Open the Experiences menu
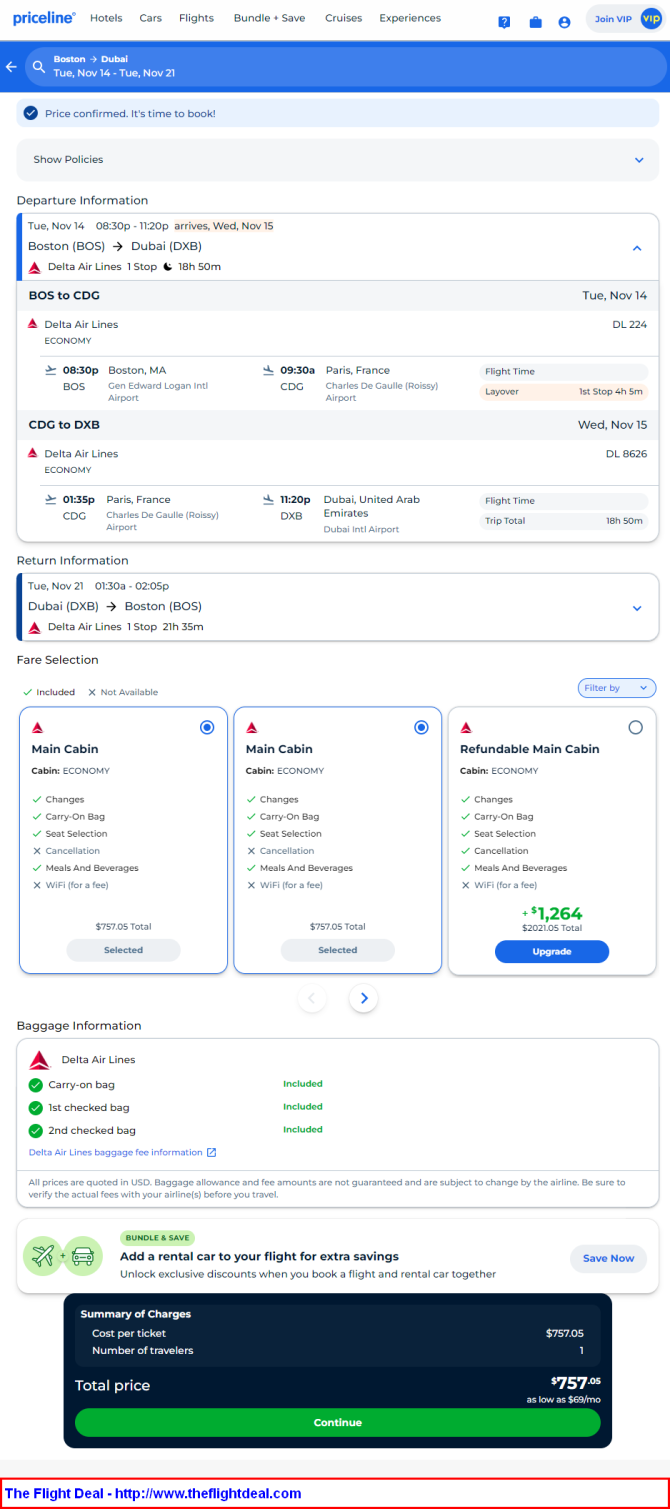Viewport: 670px width, 1509px height. [410, 18]
